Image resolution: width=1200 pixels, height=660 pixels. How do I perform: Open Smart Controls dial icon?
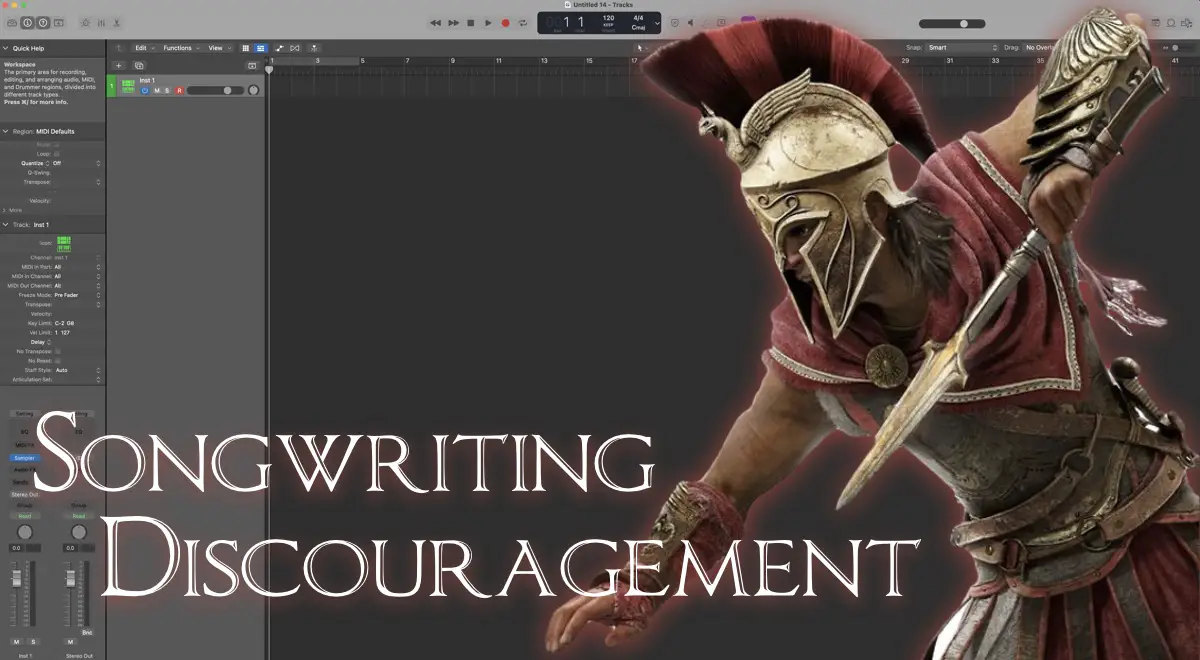pos(84,22)
